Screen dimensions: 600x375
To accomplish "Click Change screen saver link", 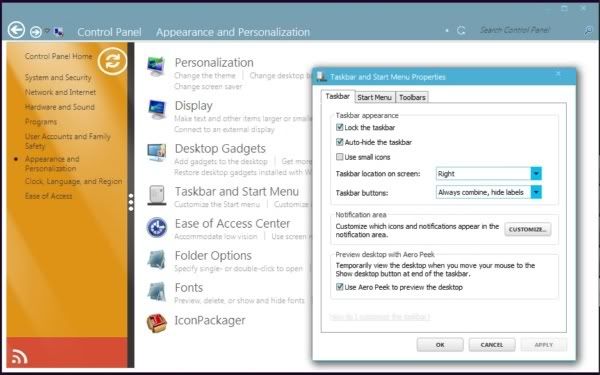I will coord(208,86).
